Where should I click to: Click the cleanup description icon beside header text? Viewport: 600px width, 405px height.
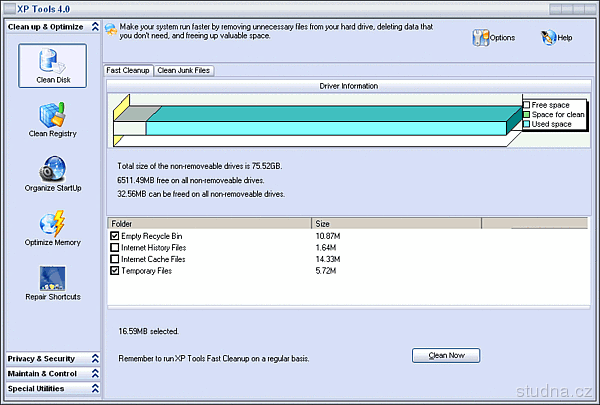click(111, 30)
